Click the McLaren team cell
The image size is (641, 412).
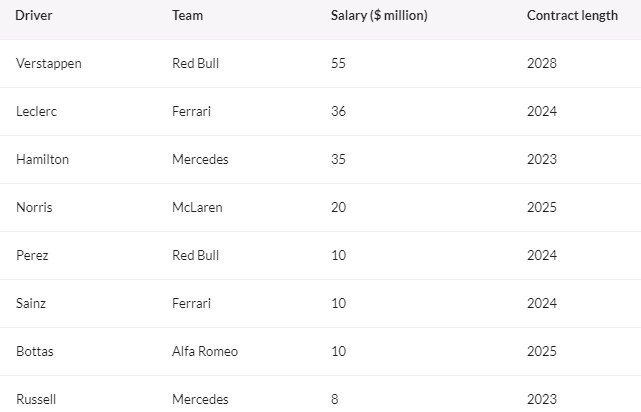point(197,208)
